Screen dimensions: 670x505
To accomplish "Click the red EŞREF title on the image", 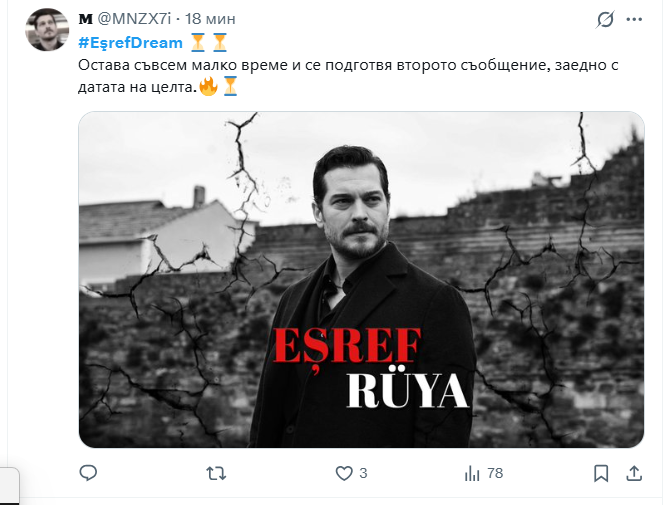I will pos(347,346).
